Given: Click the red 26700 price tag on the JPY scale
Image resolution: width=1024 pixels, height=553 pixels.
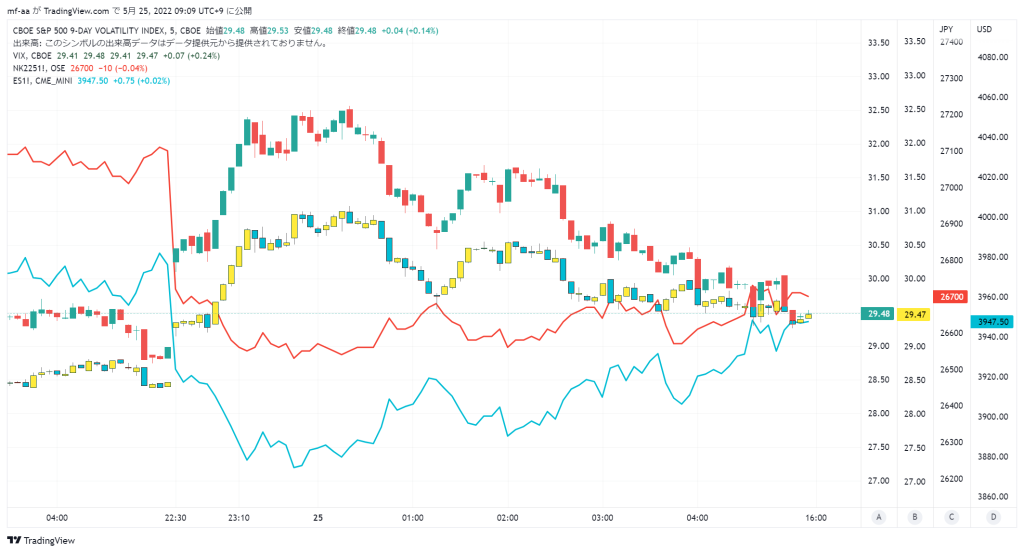Looking at the screenshot, I should click(951, 296).
